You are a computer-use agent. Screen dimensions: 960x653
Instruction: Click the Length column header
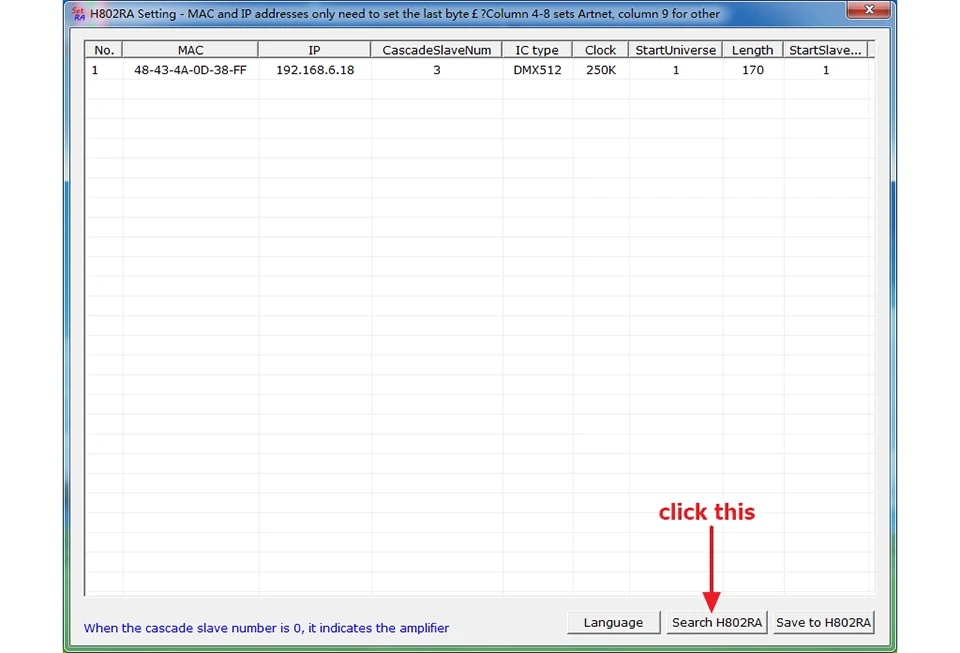[x=752, y=50]
